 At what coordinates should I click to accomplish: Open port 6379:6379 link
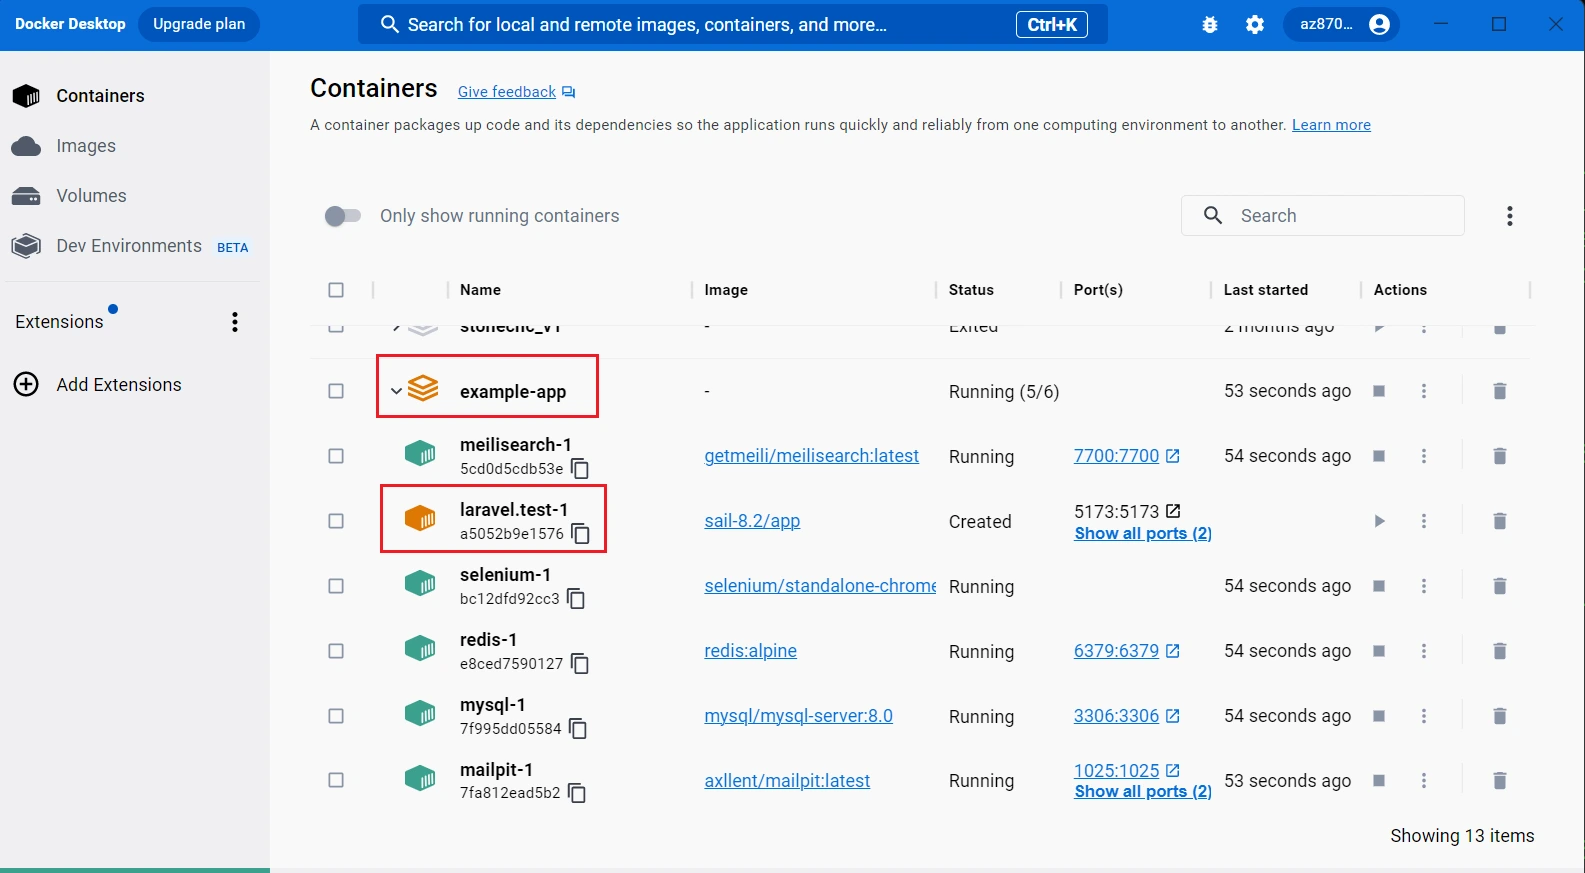(x=1126, y=651)
